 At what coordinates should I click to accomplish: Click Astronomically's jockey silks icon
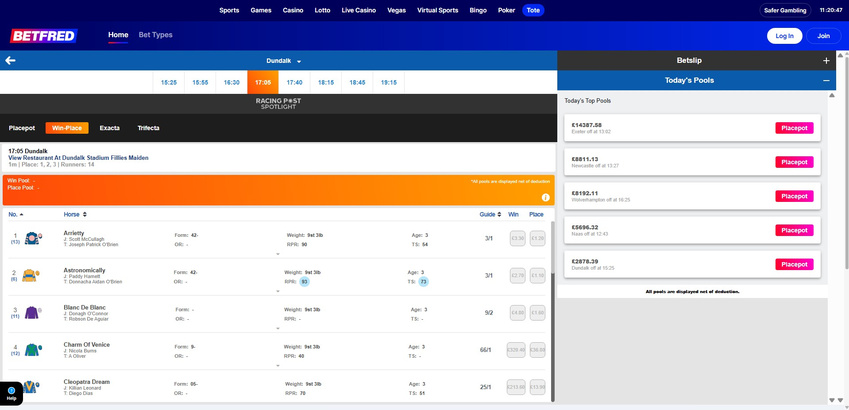[30, 275]
